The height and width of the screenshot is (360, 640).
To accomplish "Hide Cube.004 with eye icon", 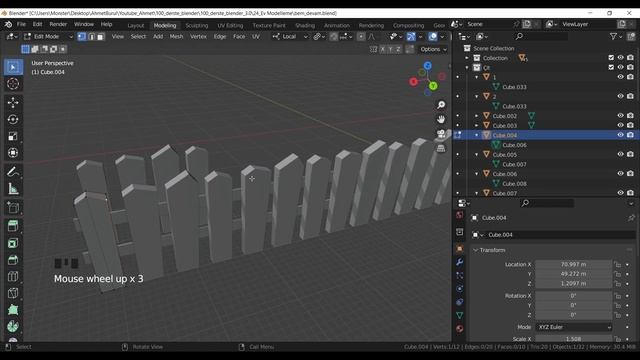I will [620, 135].
